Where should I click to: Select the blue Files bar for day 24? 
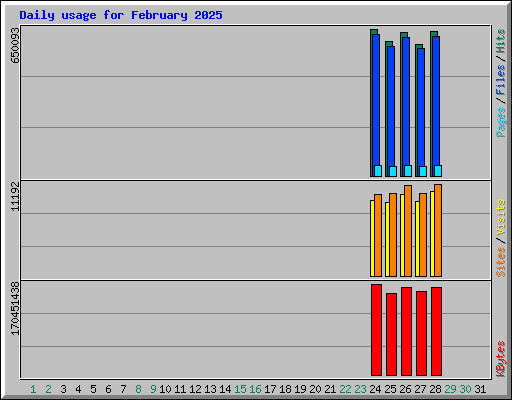[376, 100]
